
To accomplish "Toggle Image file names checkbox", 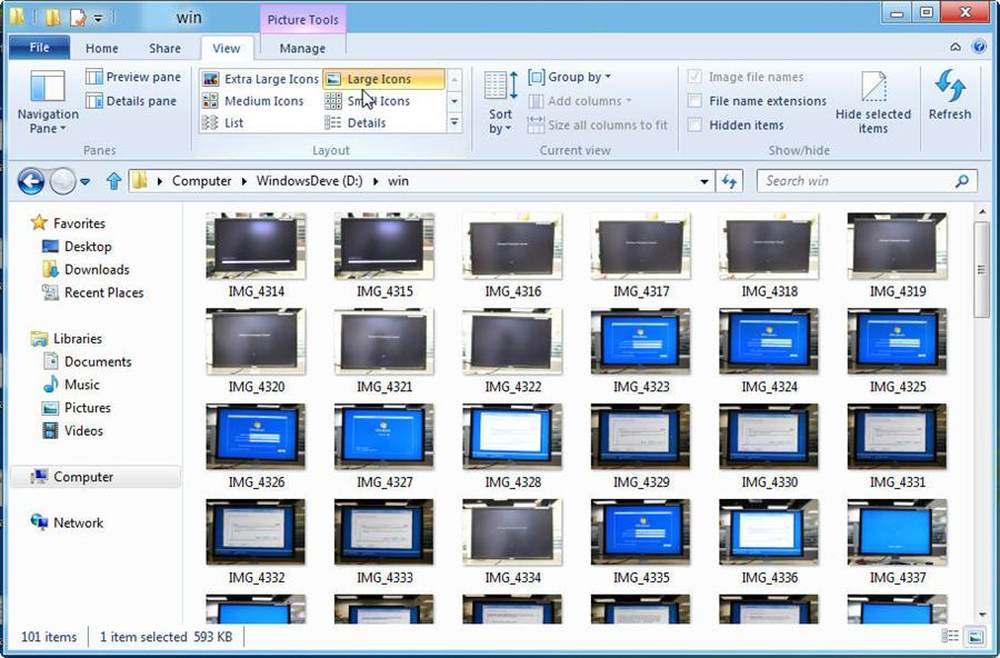I will point(695,77).
